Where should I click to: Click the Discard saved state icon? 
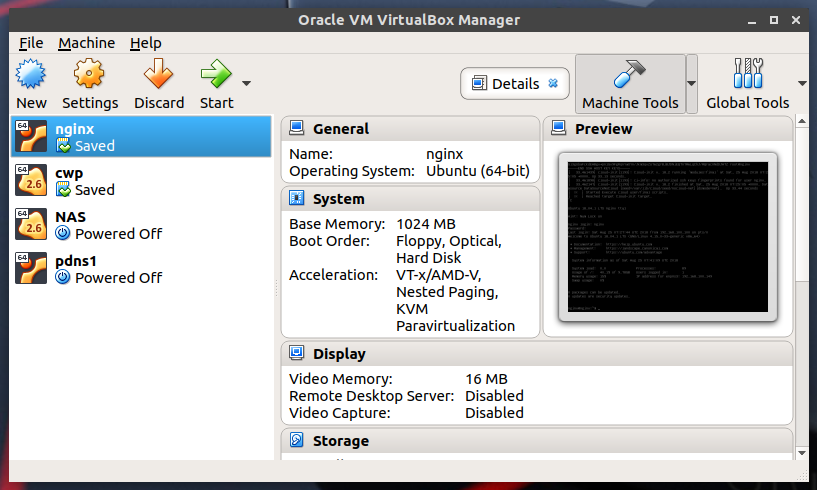(159, 75)
